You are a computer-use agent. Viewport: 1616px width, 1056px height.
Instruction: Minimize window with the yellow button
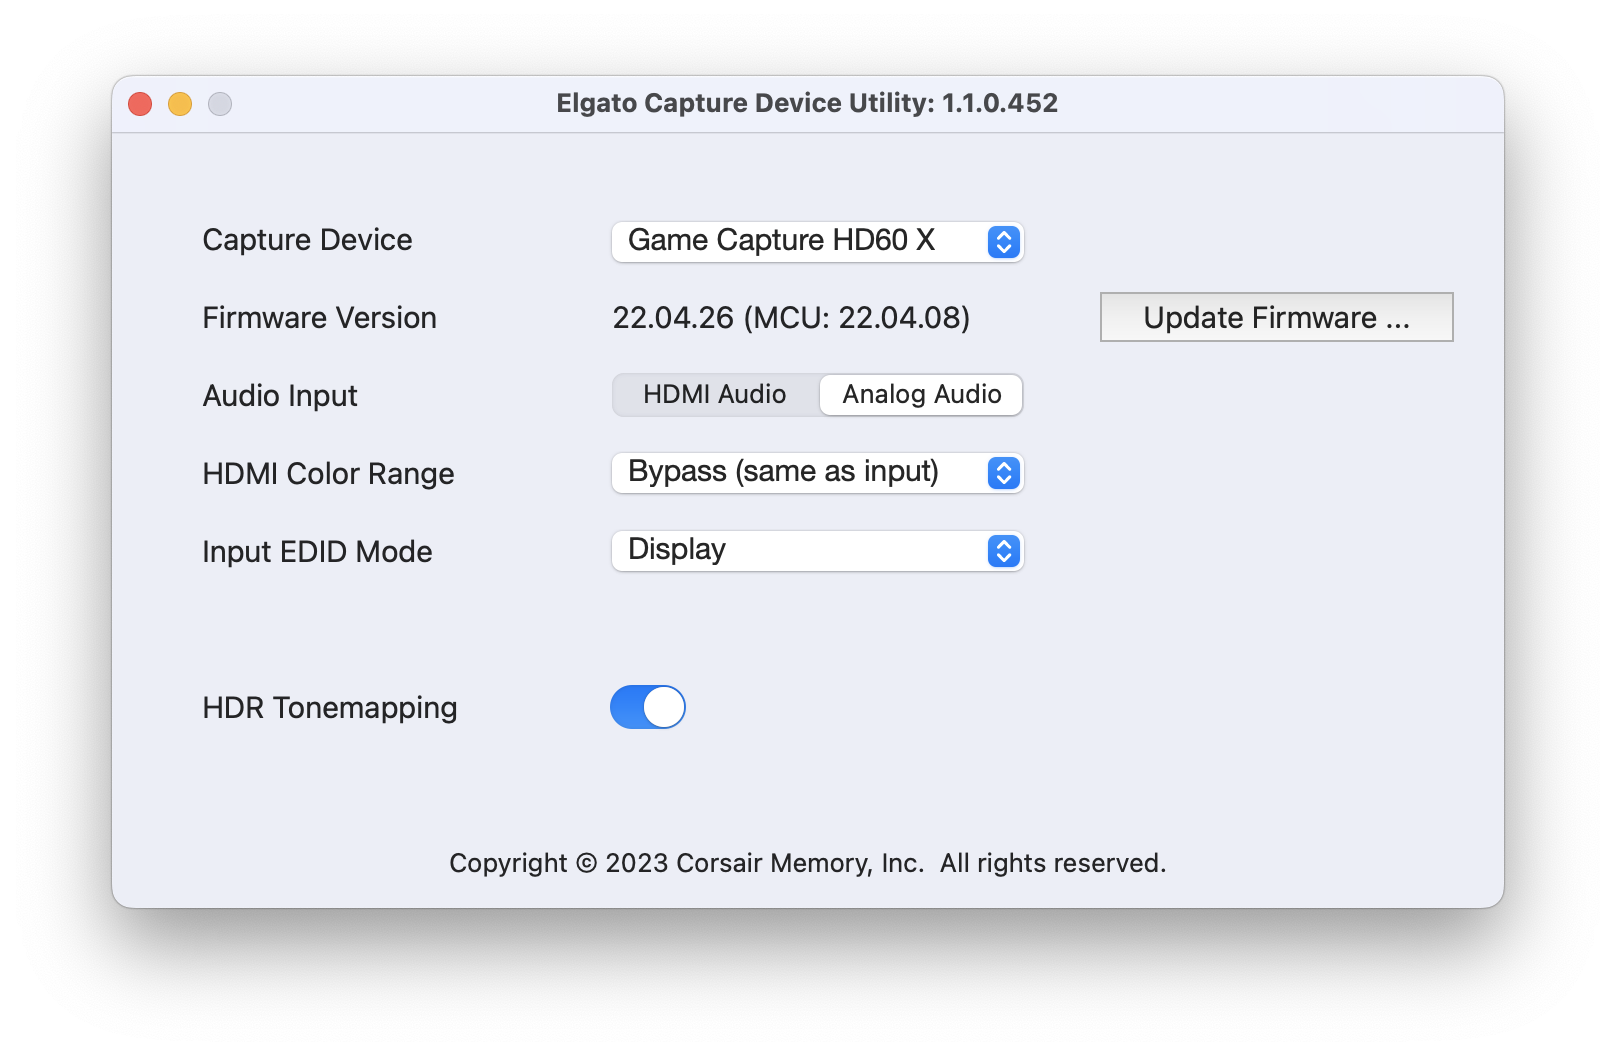(180, 104)
